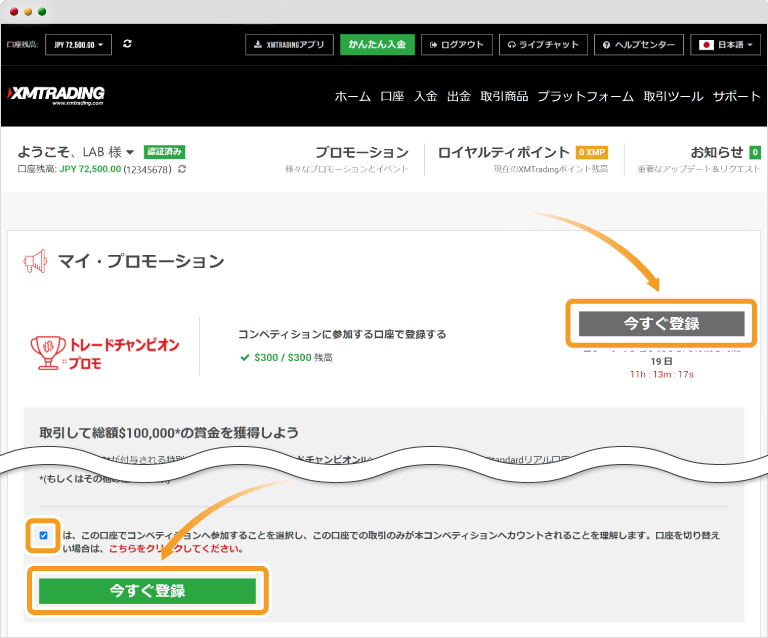Click the 認証済み verified badge
Viewport: 768px width, 638px height.
click(x=165, y=152)
